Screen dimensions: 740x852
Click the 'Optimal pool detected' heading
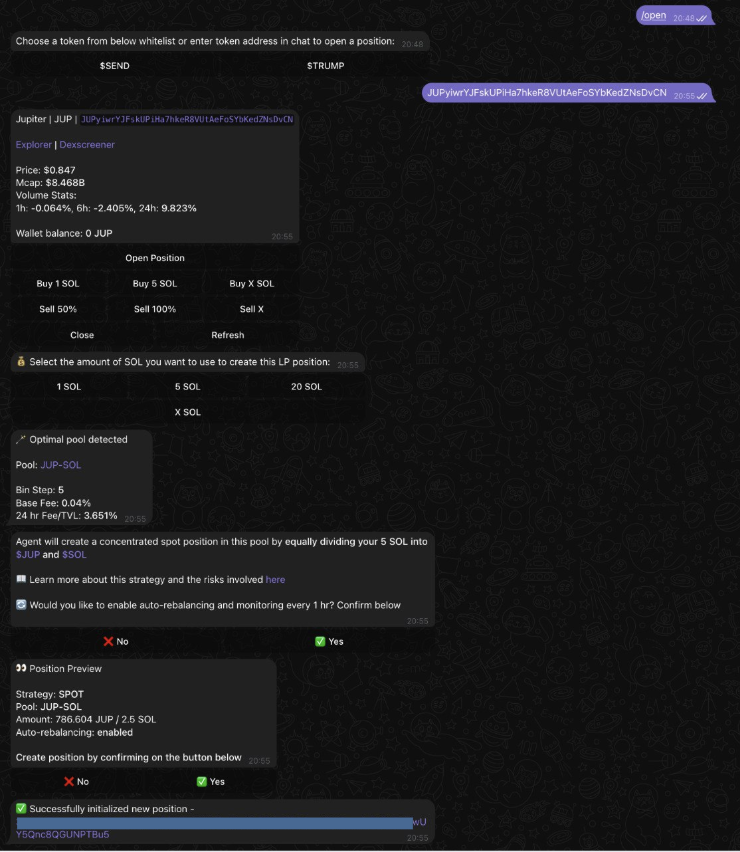click(78, 440)
